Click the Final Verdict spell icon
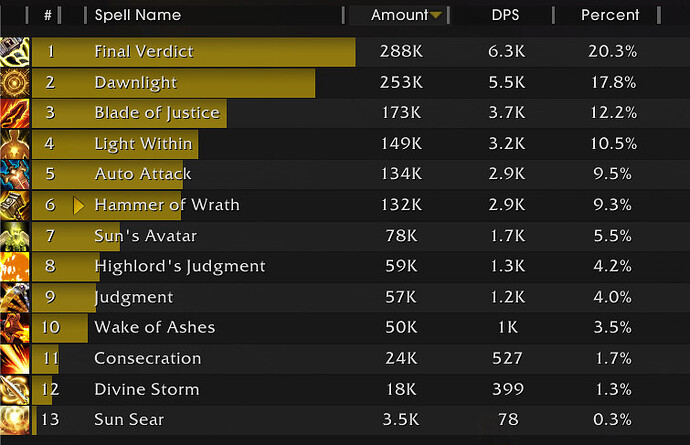 15,52
